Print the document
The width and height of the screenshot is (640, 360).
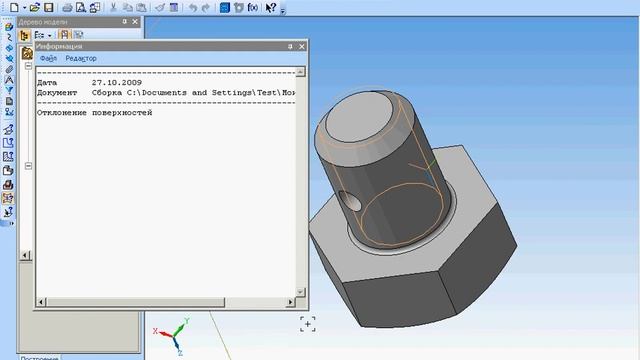[67, 7]
